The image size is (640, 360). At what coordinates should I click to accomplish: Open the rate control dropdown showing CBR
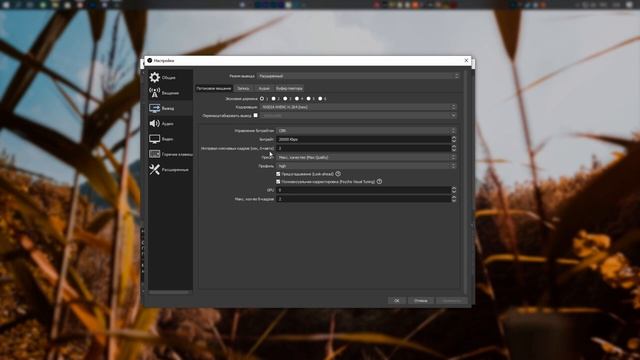(x=366, y=131)
